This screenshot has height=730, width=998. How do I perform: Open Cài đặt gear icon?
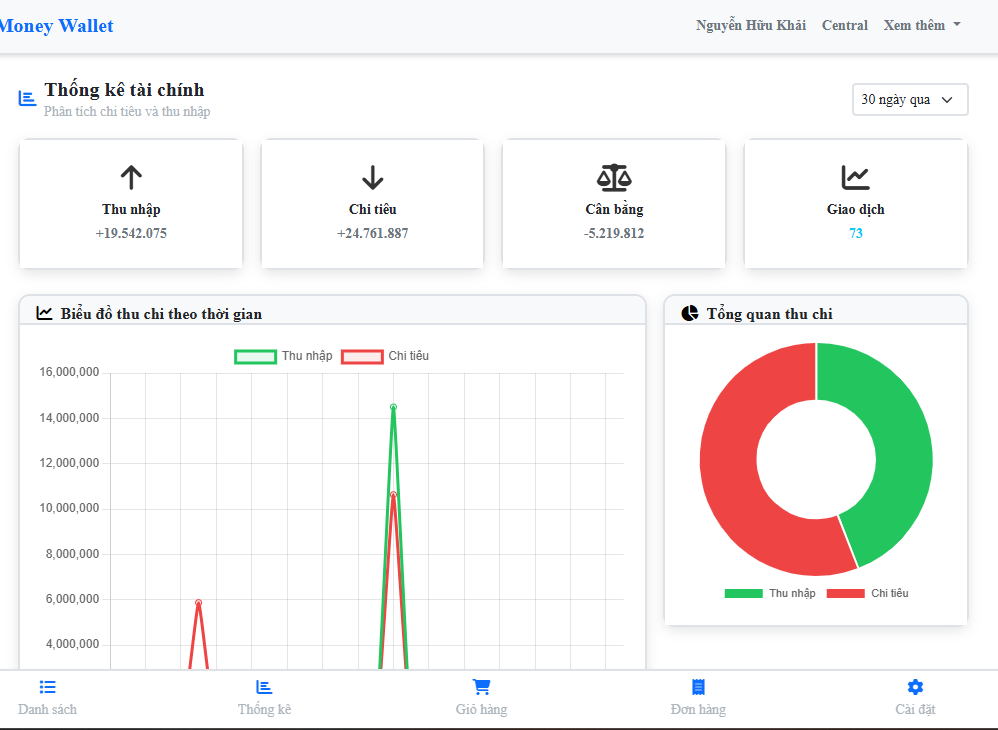915,687
